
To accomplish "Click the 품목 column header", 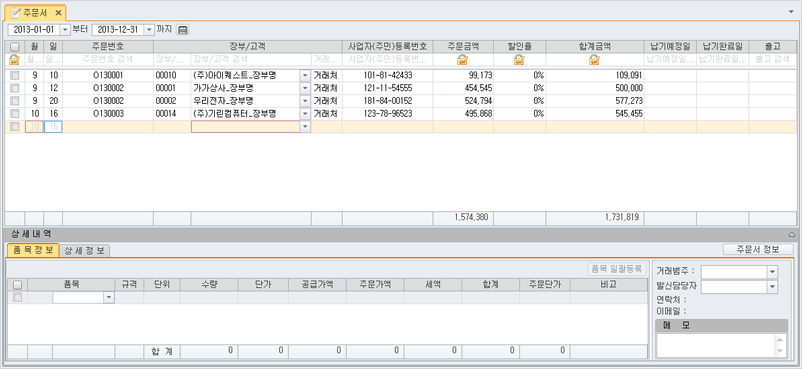I will [x=71, y=285].
